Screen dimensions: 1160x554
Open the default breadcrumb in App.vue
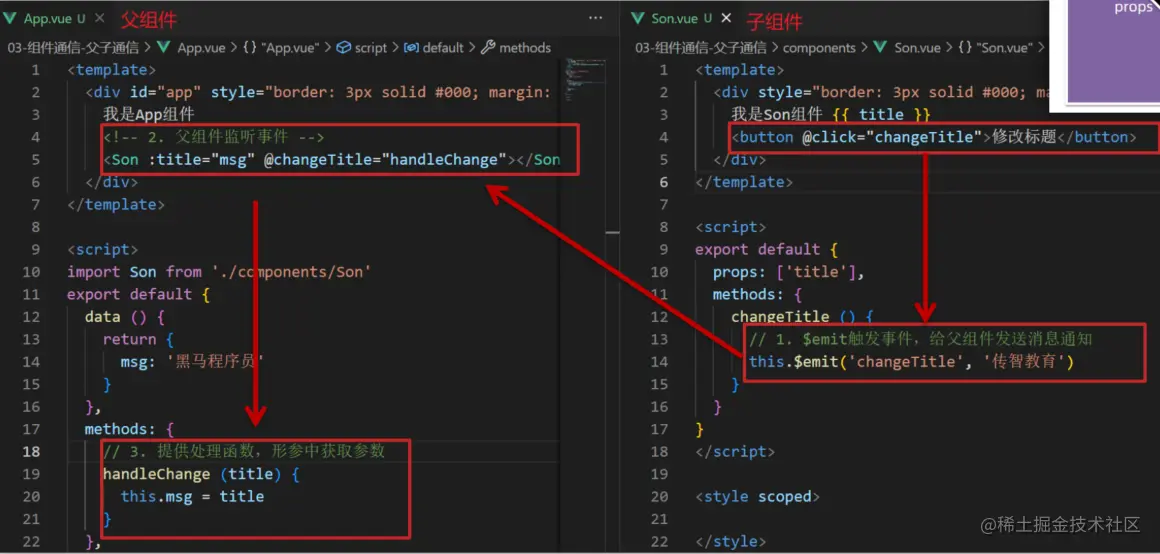point(443,48)
